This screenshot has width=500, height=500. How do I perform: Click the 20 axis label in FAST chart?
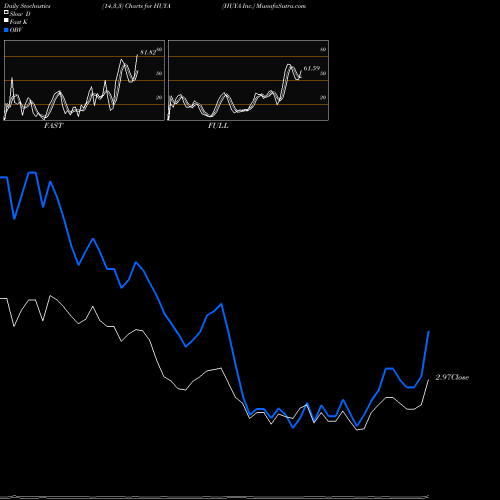point(159,97)
